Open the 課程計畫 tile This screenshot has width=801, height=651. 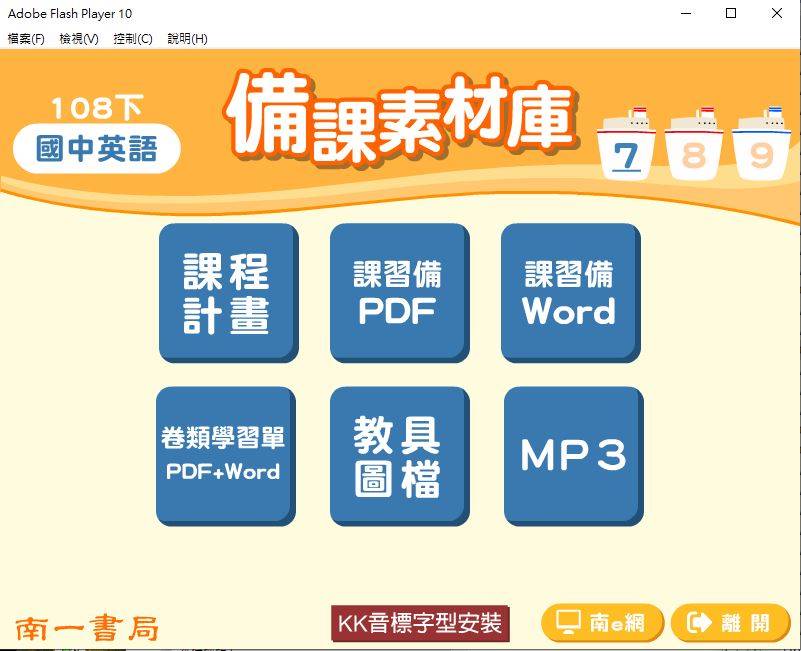(x=229, y=293)
